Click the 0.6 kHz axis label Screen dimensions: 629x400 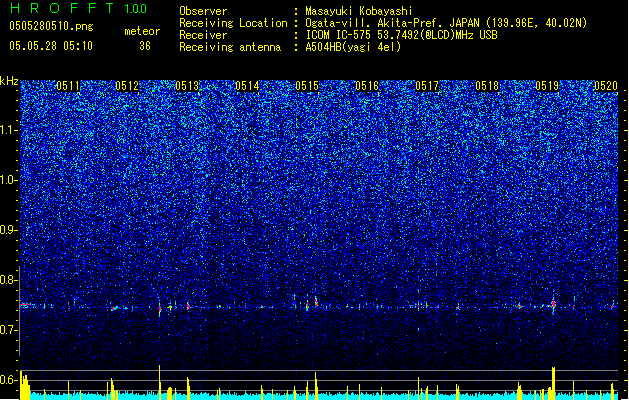(x=9, y=380)
